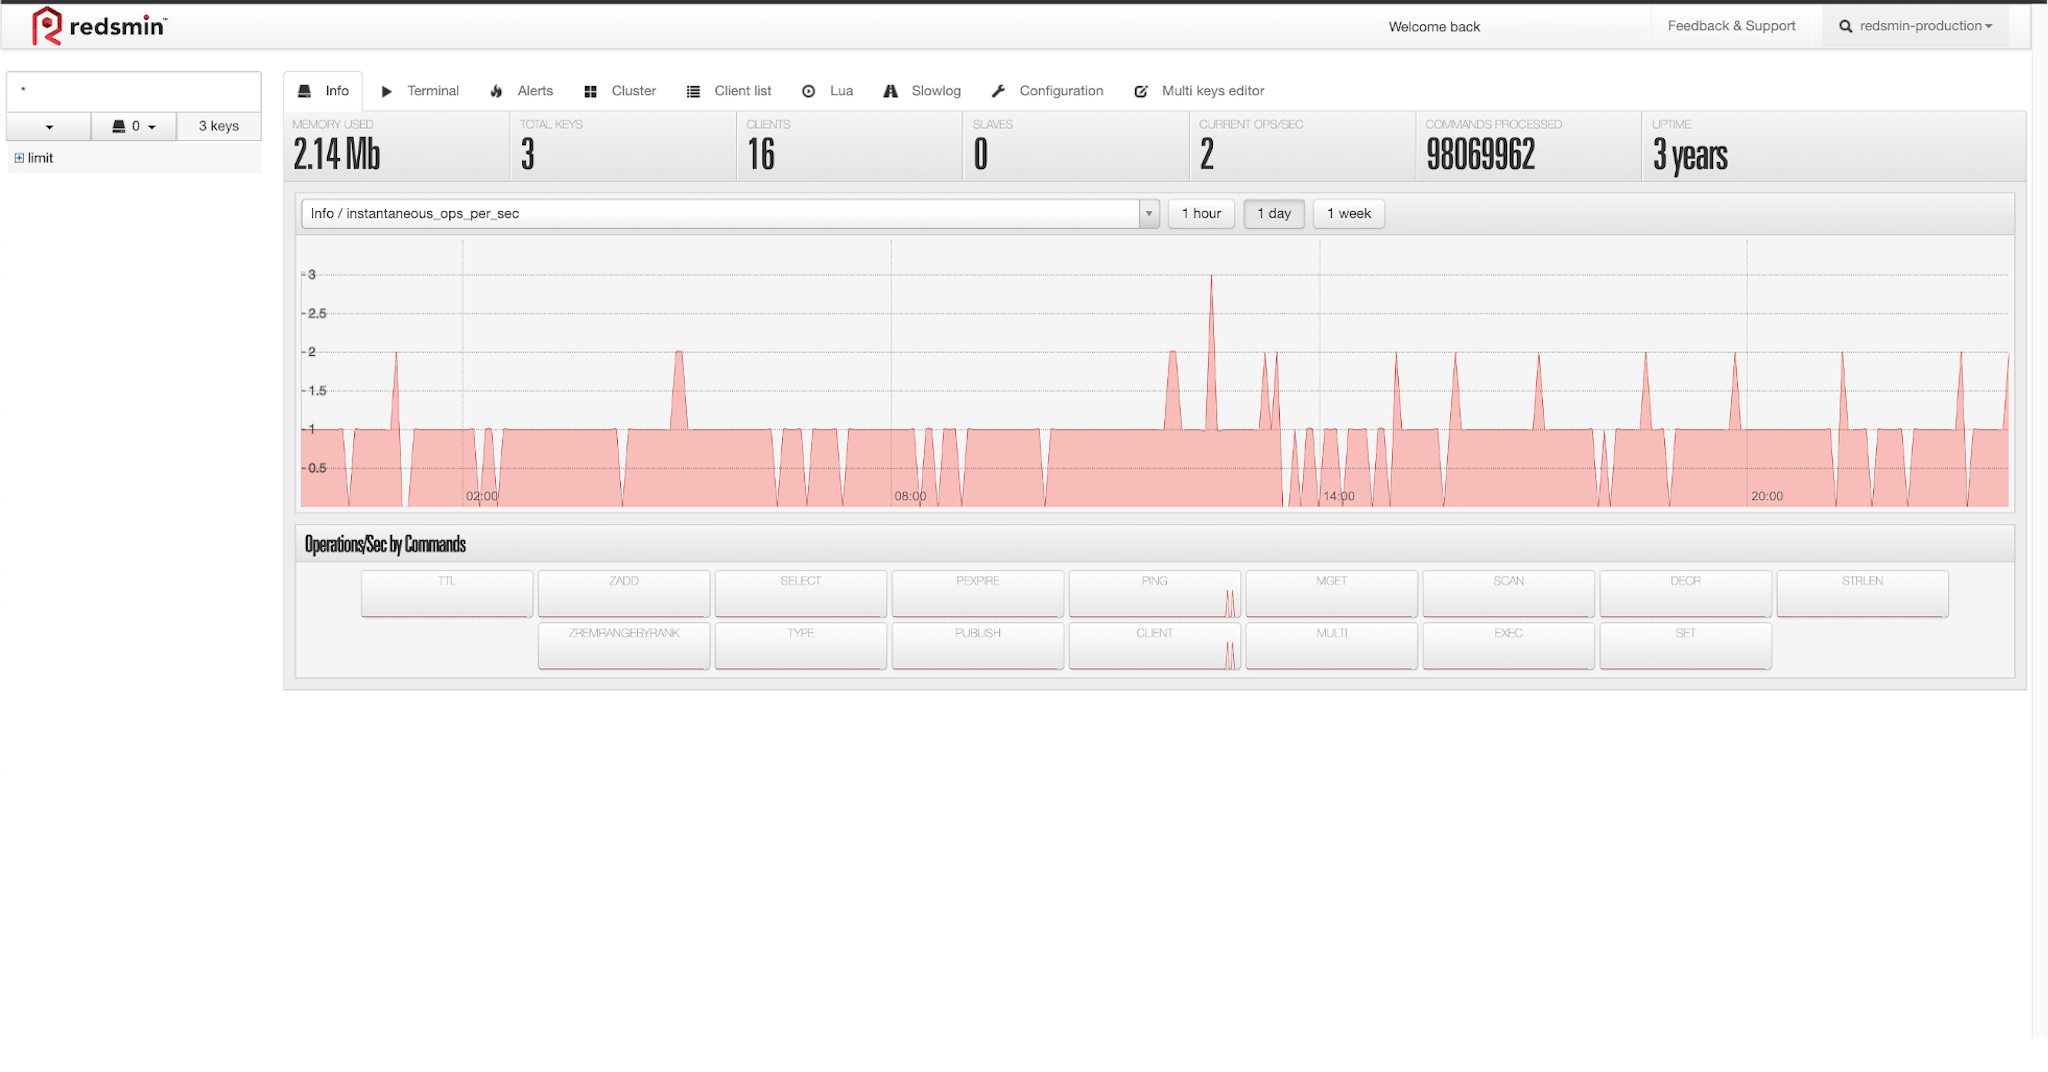The image size is (2048, 1072).
Task: Click the Terminal play icon
Action: 387,91
